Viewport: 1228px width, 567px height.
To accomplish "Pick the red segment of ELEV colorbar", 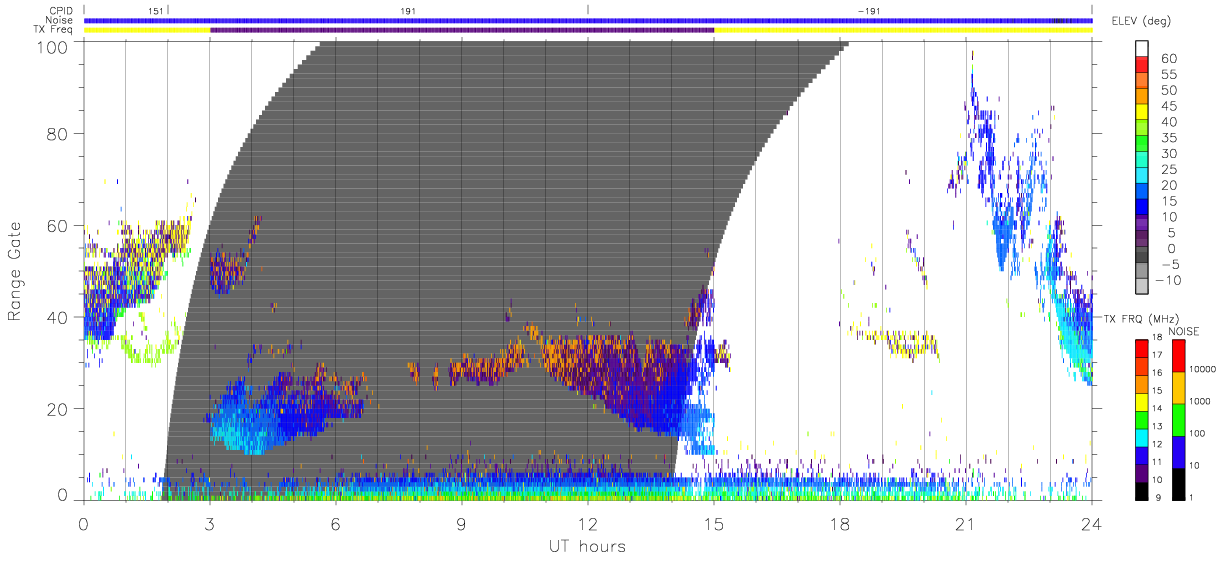I will pos(1142,66).
